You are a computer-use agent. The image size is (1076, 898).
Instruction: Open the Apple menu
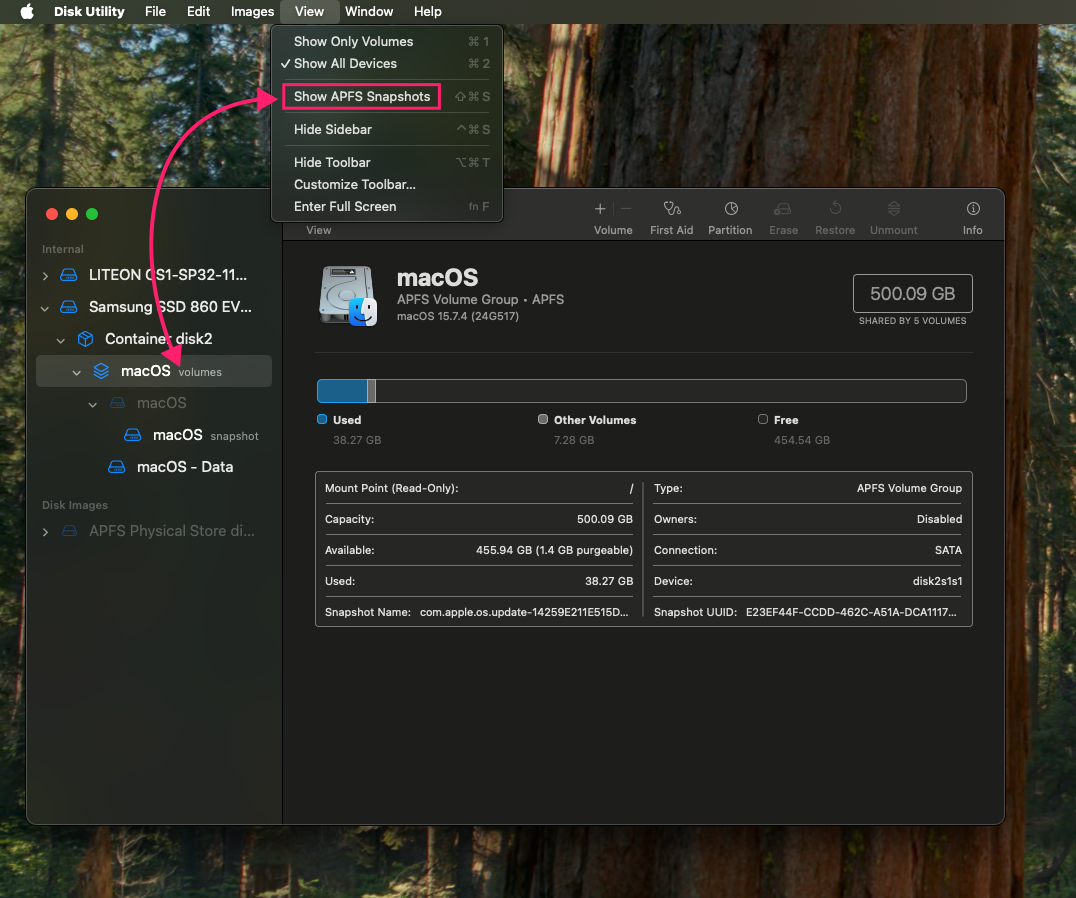(x=27, y=12)
